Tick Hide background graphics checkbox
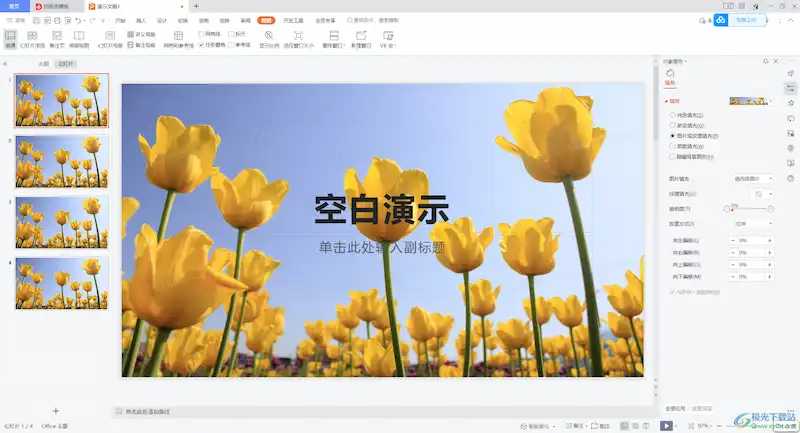 tap(672, 157)
